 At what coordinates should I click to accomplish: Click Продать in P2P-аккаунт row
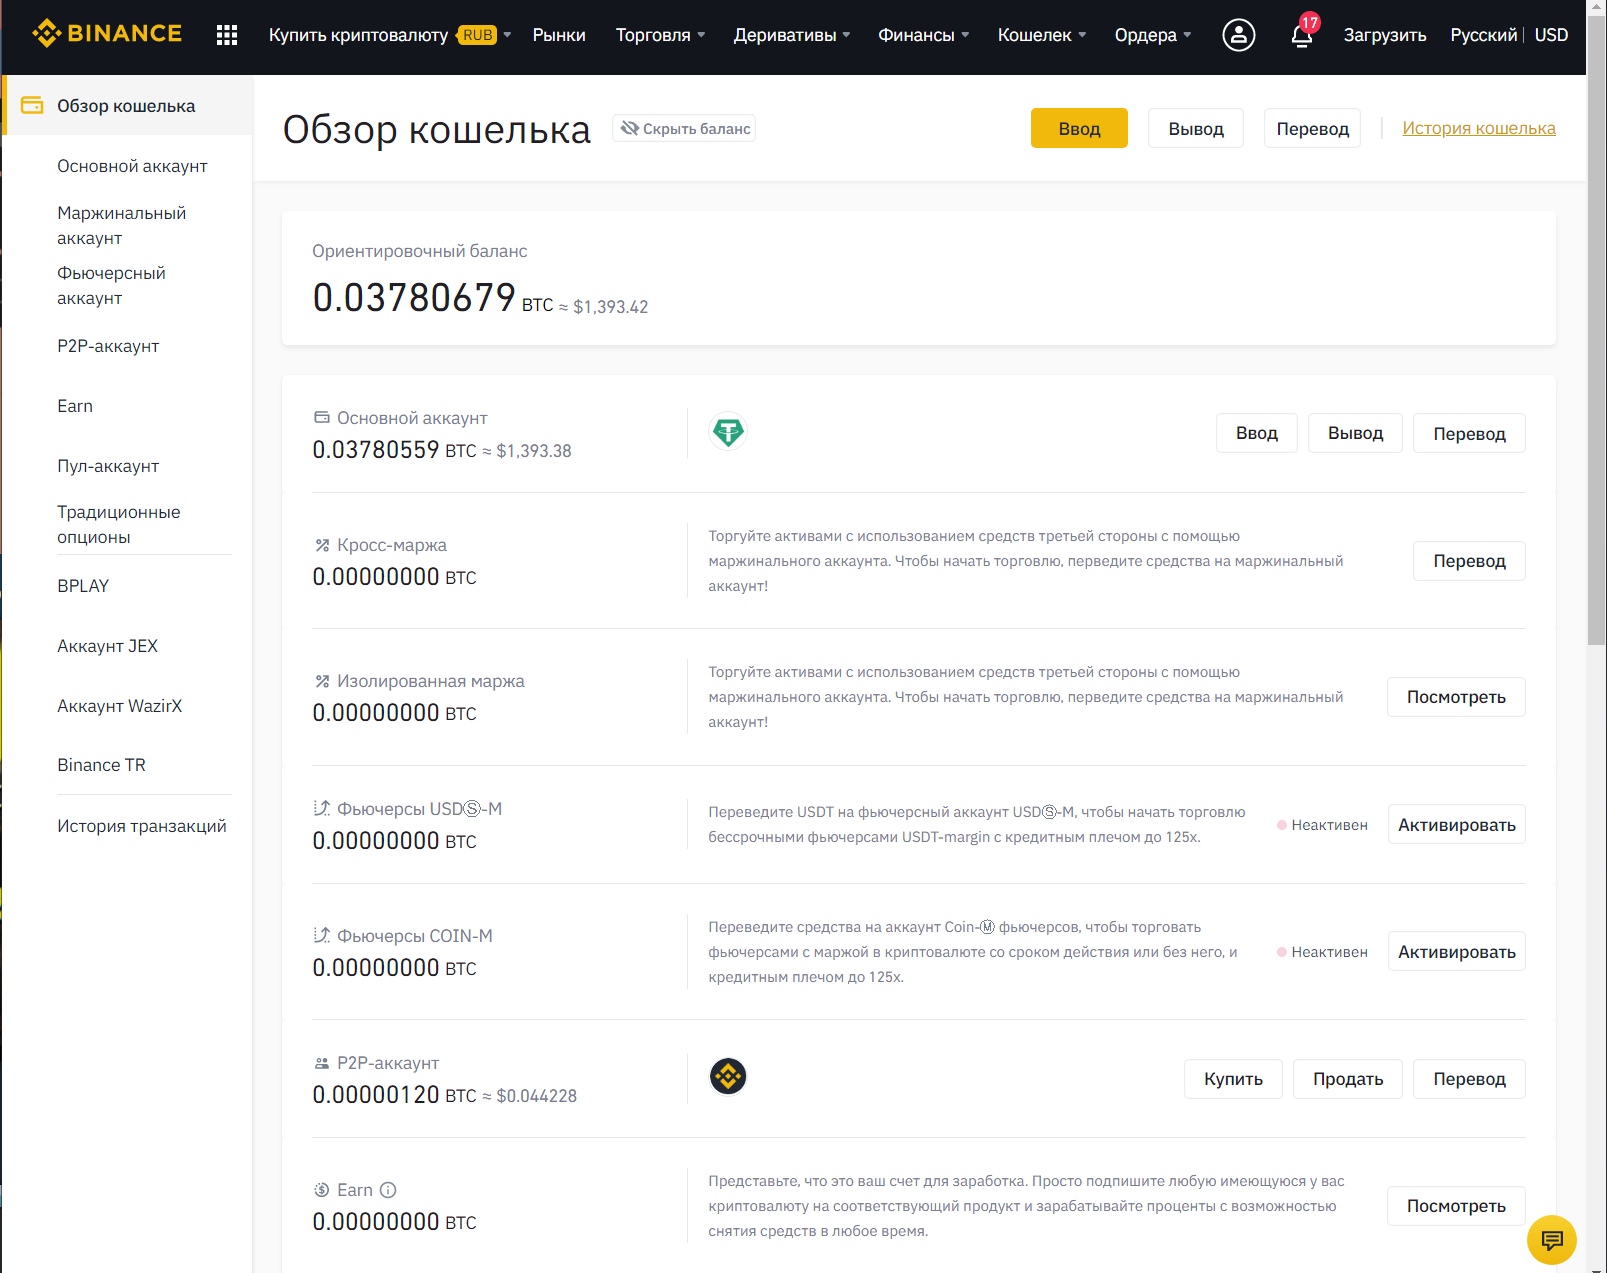1348,1079
